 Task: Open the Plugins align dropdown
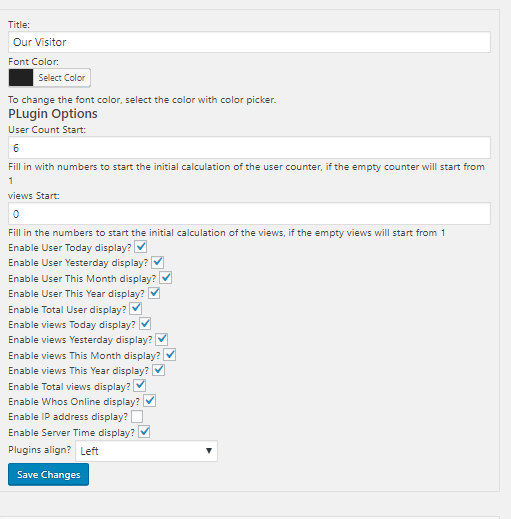146,451
